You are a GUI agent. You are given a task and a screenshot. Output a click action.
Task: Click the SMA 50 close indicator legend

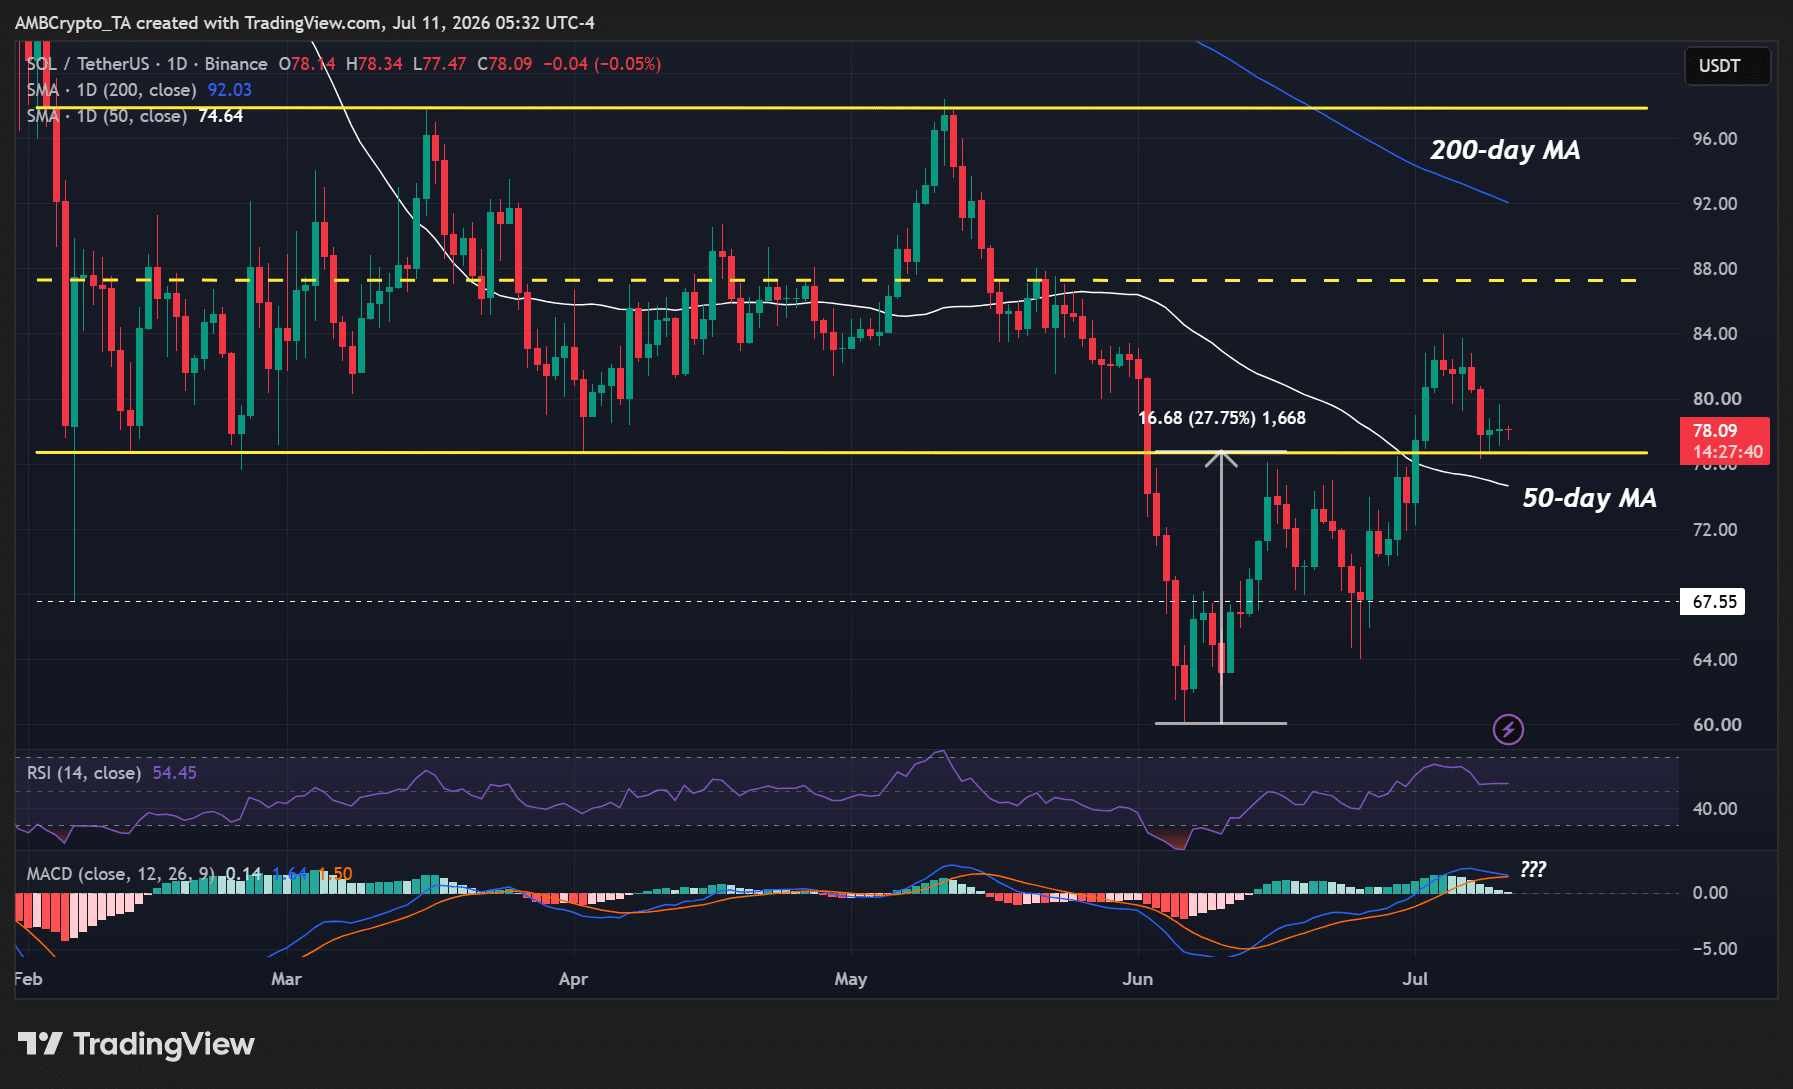135,116
